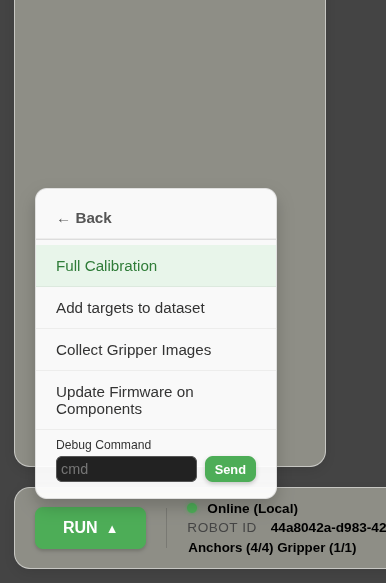Click the Gripper (1/1) status indicator

(317, 548)
